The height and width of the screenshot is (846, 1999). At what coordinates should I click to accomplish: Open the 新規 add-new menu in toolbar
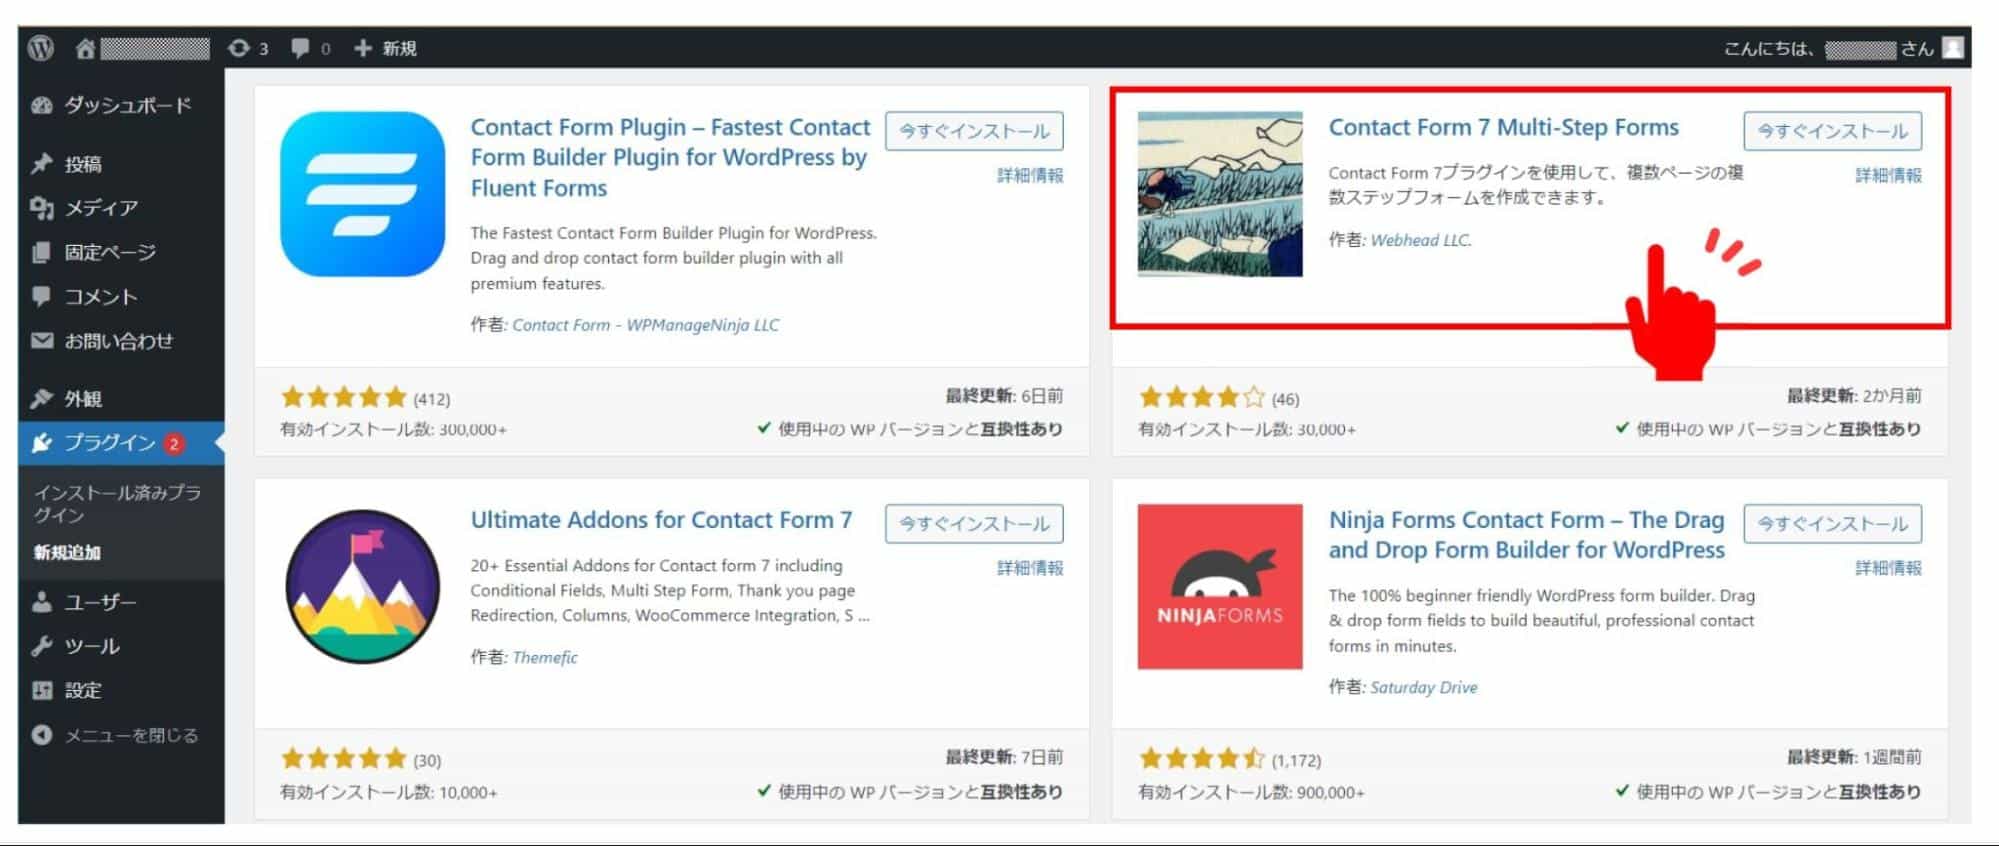386,48
